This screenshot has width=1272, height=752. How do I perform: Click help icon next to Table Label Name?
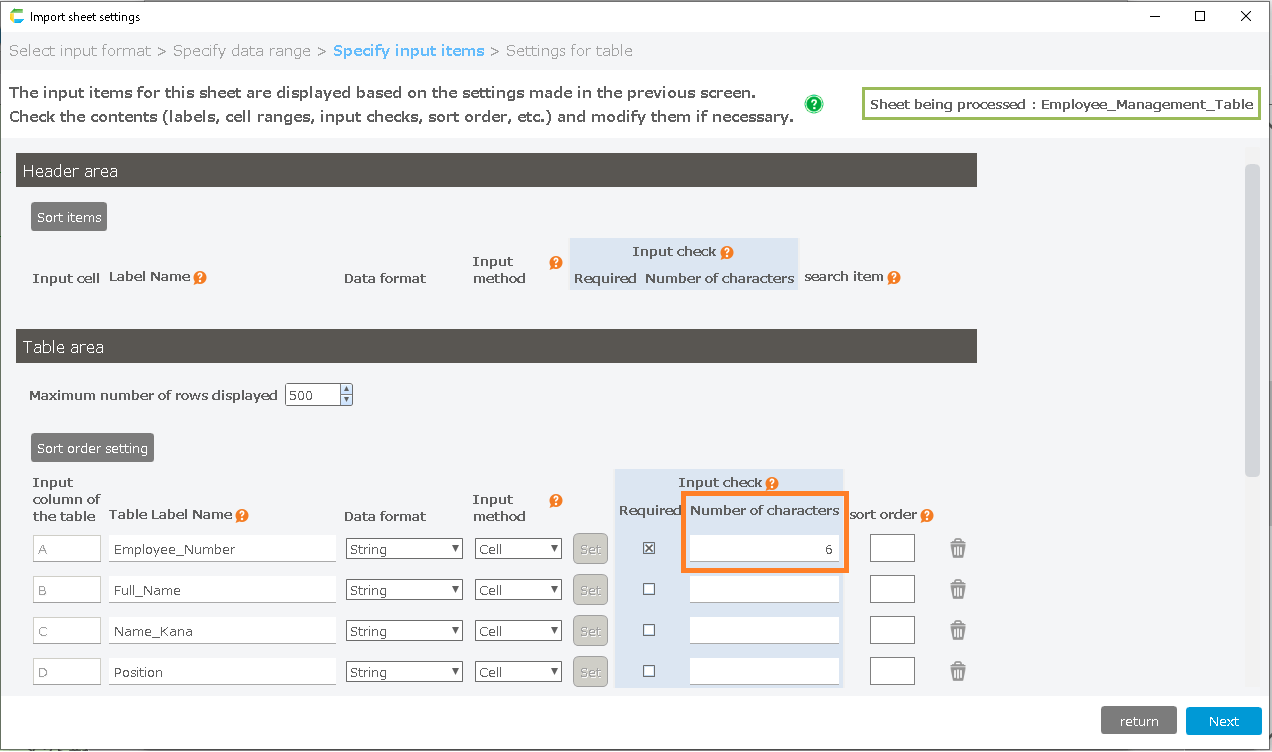[x=242, y=516]
